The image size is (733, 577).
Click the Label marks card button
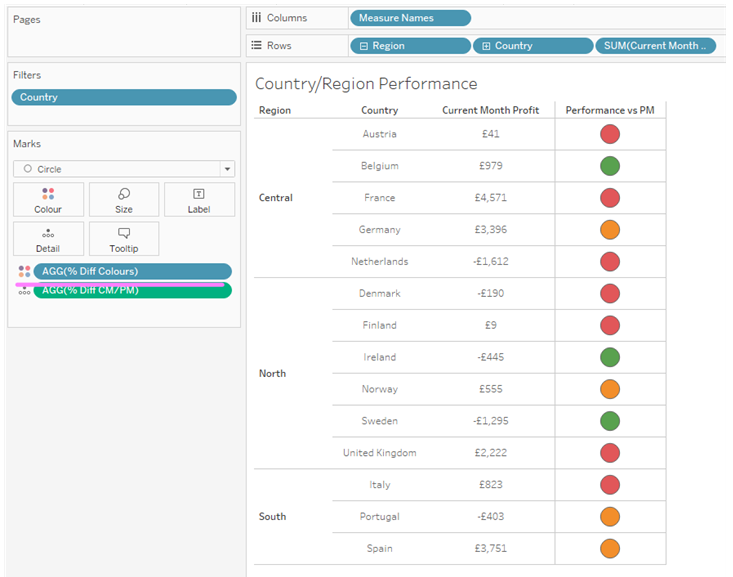click(199, 200)
